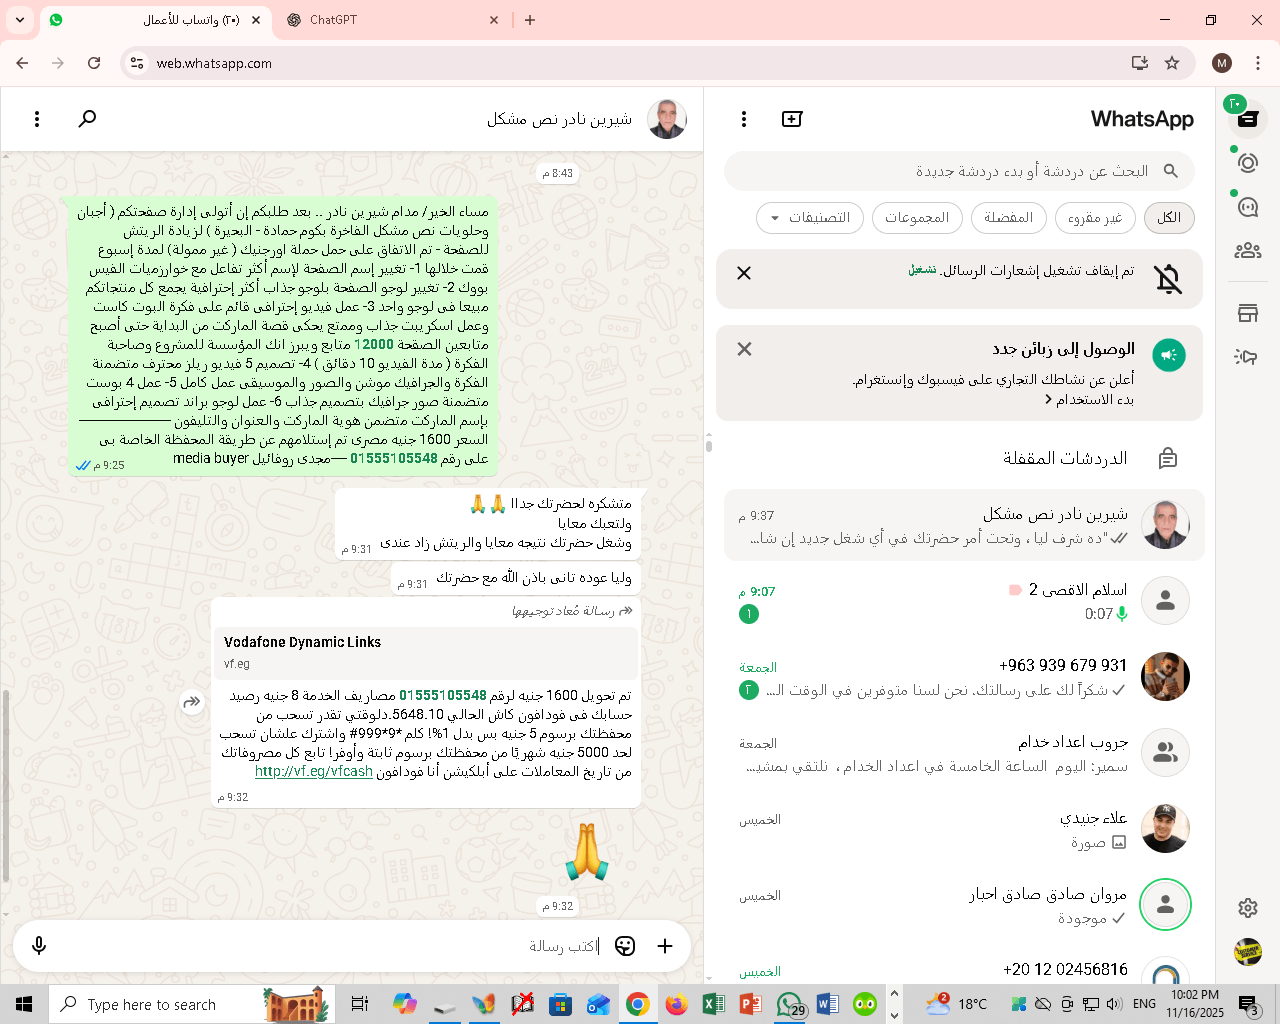Image resolution: width=1280 pixels, height=1024 pixels.
Task: Toggle the المجموعات groups filter chip
Action: click(x=917, y=218)
